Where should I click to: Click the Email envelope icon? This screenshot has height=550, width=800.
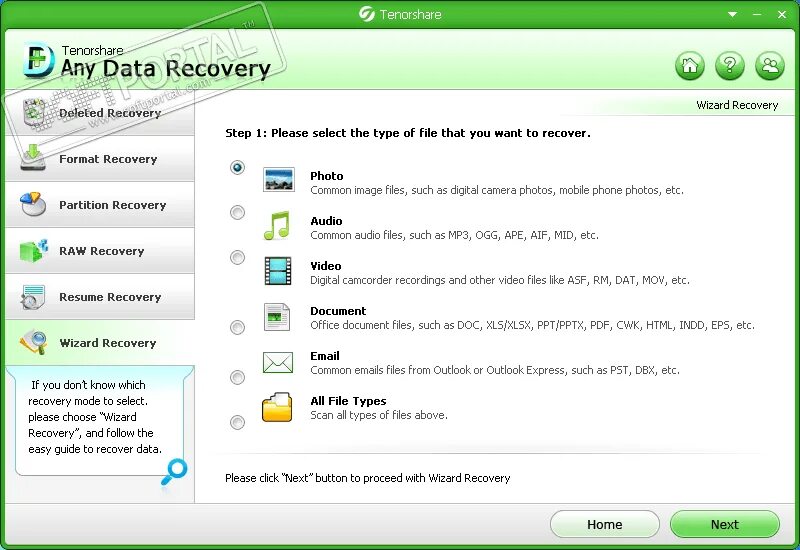278,362
